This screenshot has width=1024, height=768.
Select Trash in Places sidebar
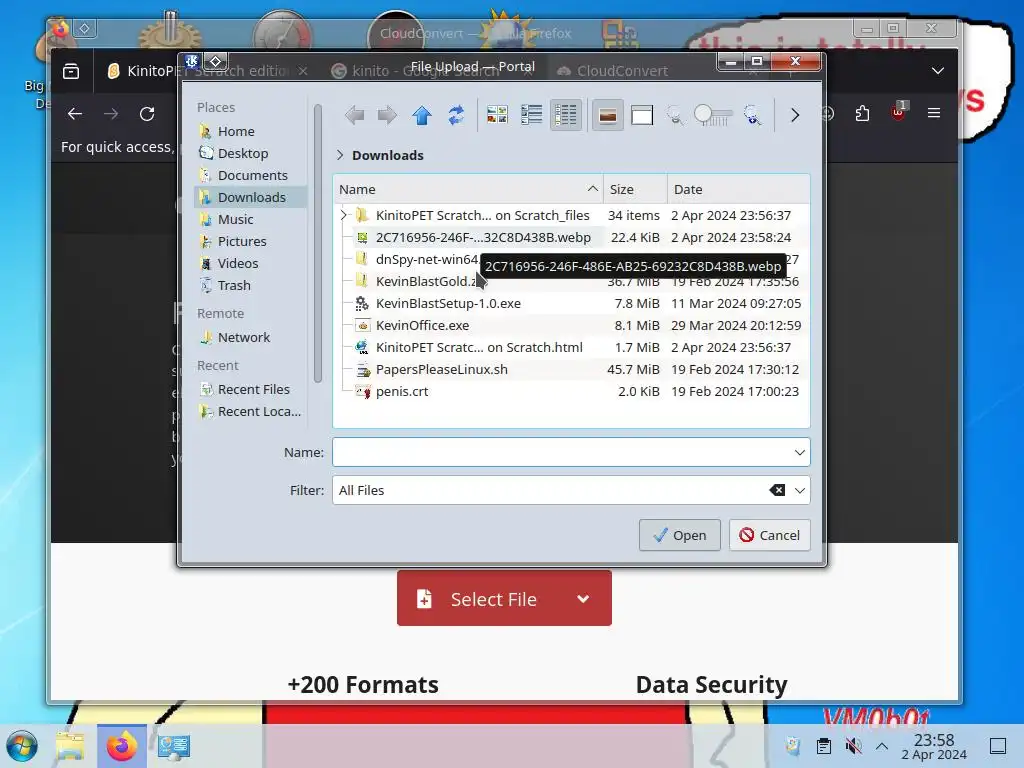pyautogui.click(x=250, y=285)
